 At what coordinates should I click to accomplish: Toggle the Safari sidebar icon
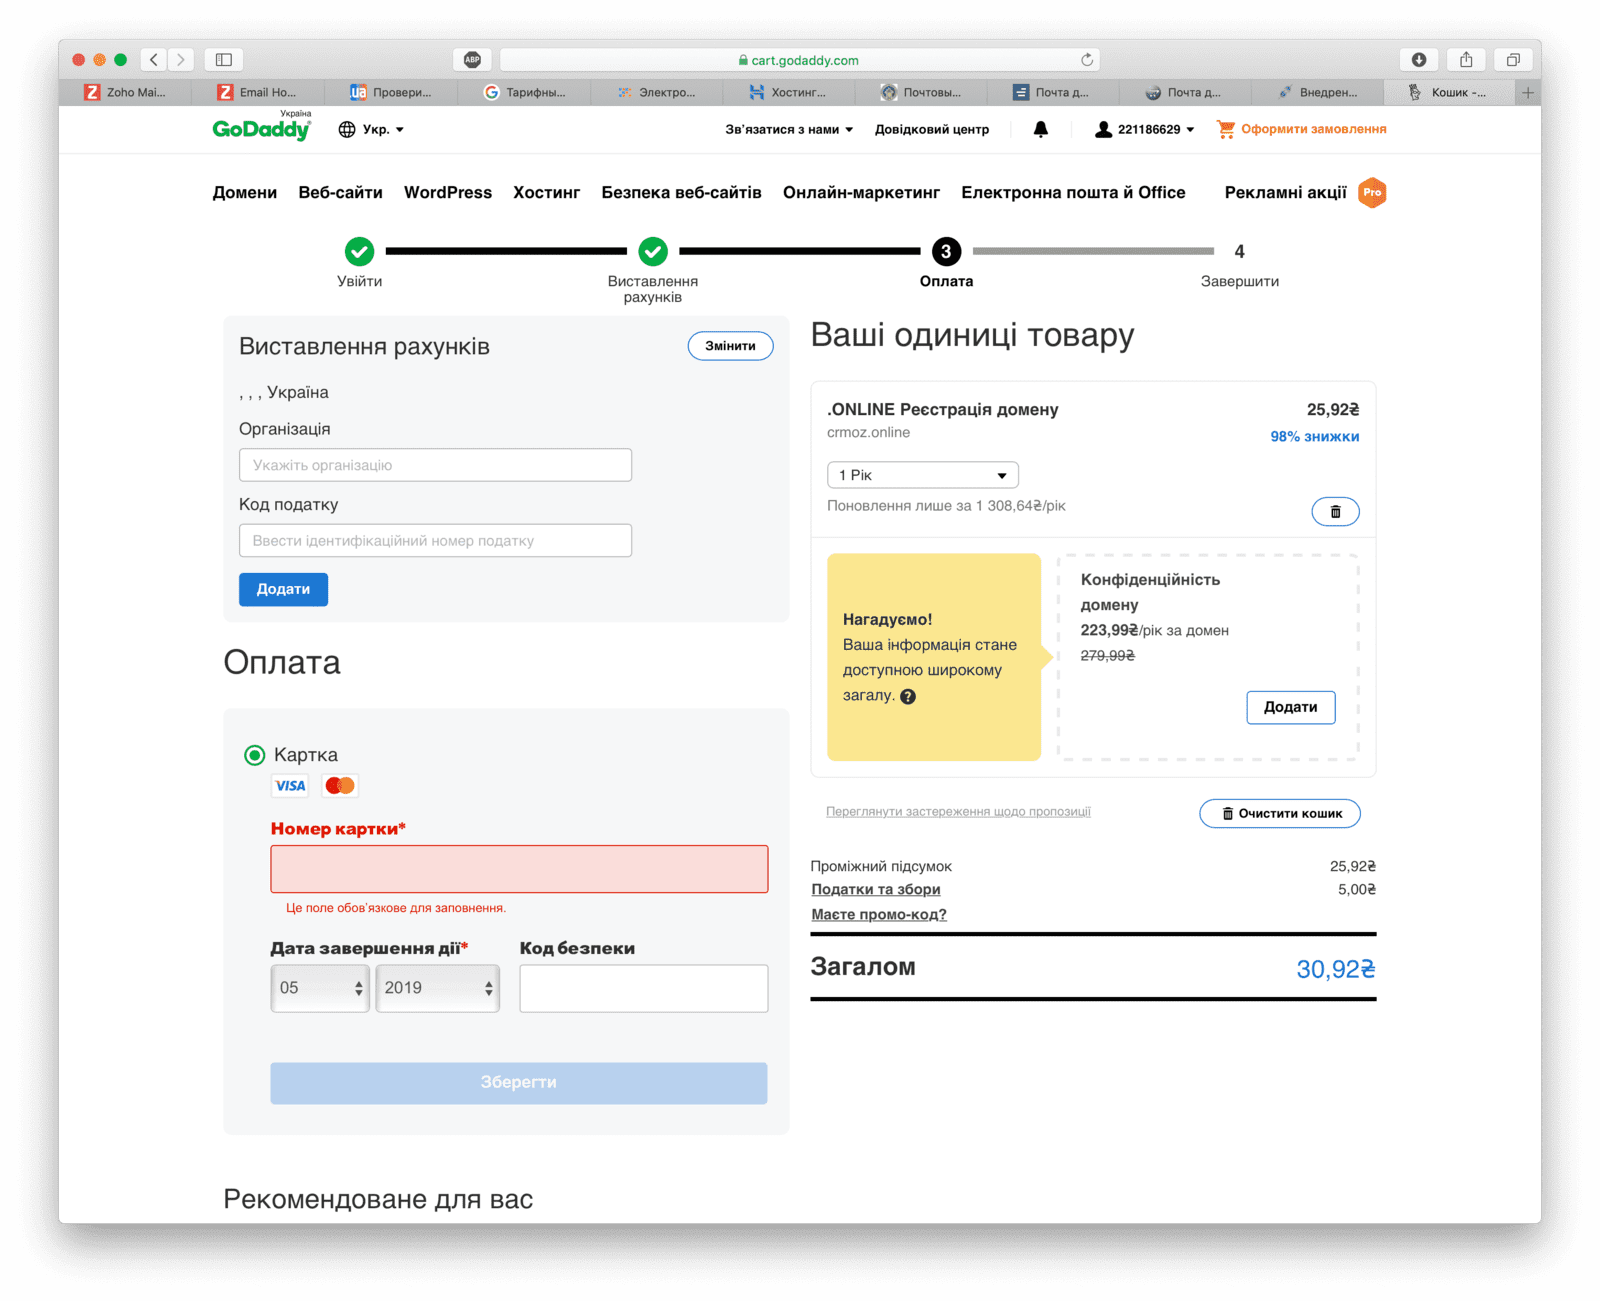tap(224, 60)
